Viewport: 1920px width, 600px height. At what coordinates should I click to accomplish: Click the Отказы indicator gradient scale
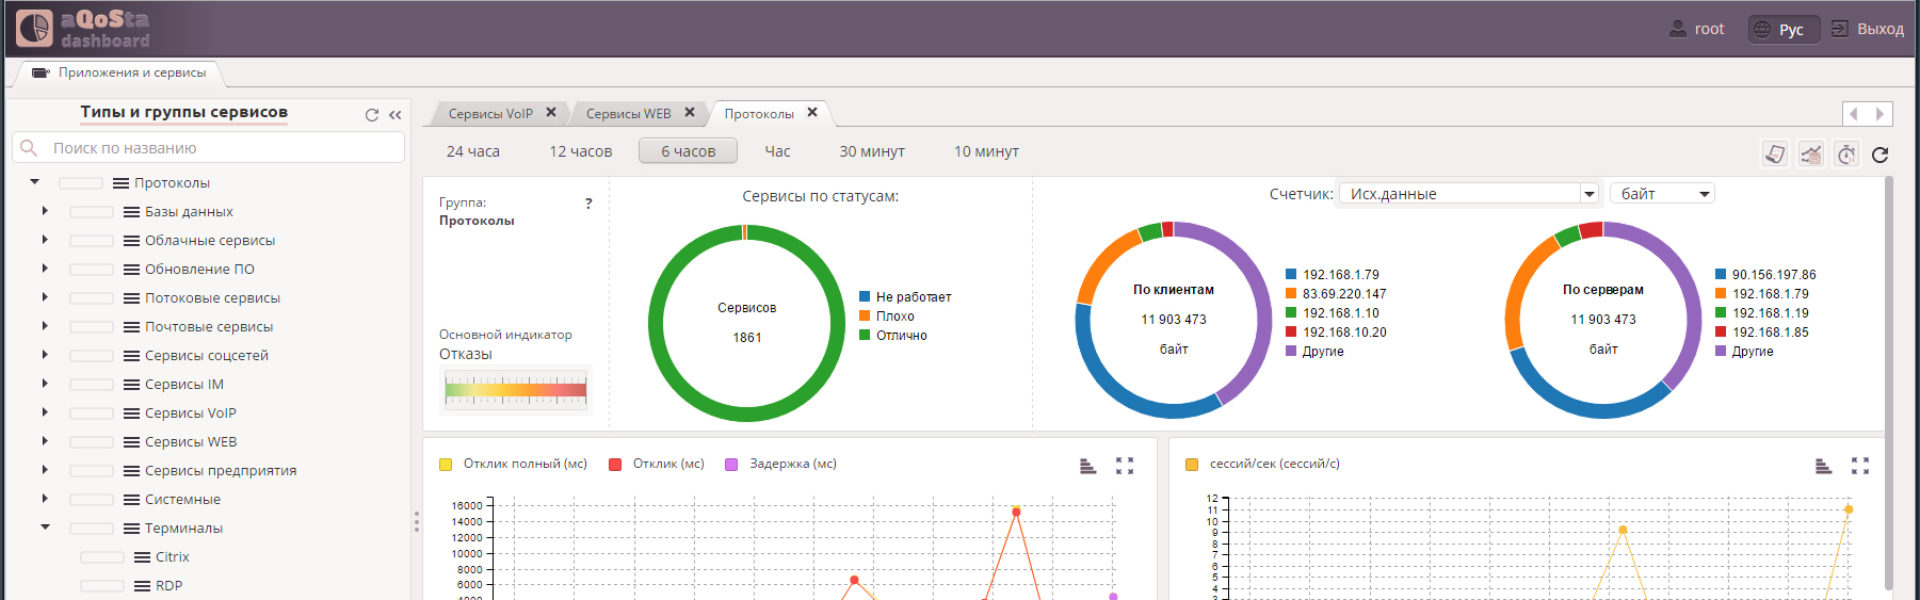(516, 389)
